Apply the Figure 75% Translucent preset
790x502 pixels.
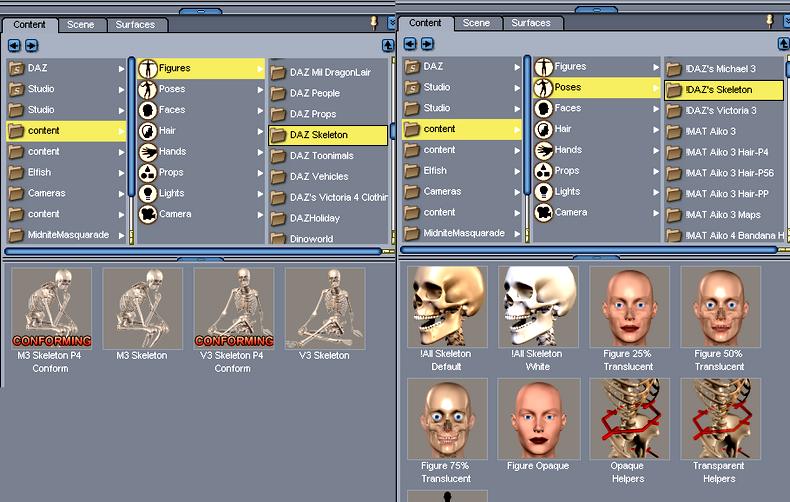(x=447, y=419)
